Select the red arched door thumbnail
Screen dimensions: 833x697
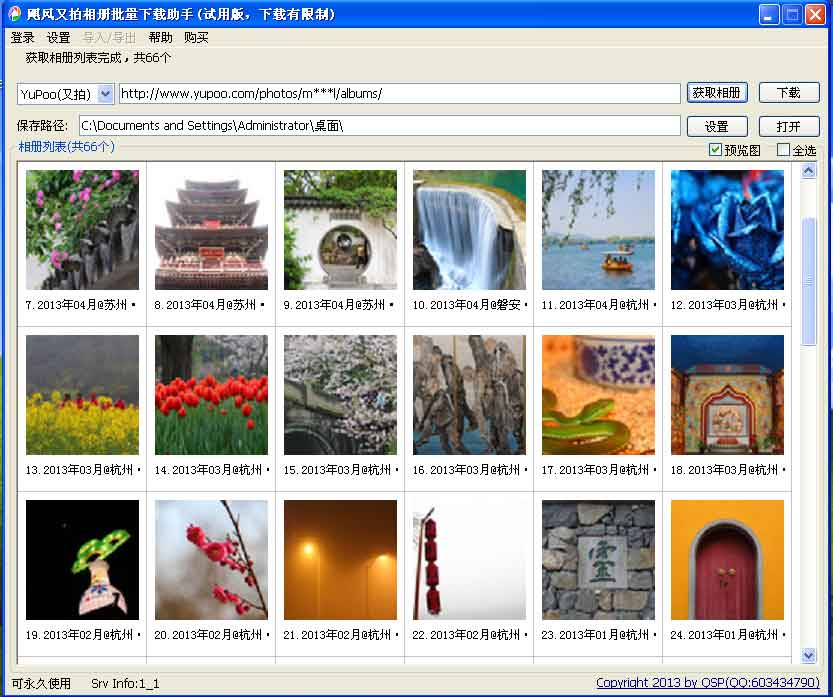(727, 560)
